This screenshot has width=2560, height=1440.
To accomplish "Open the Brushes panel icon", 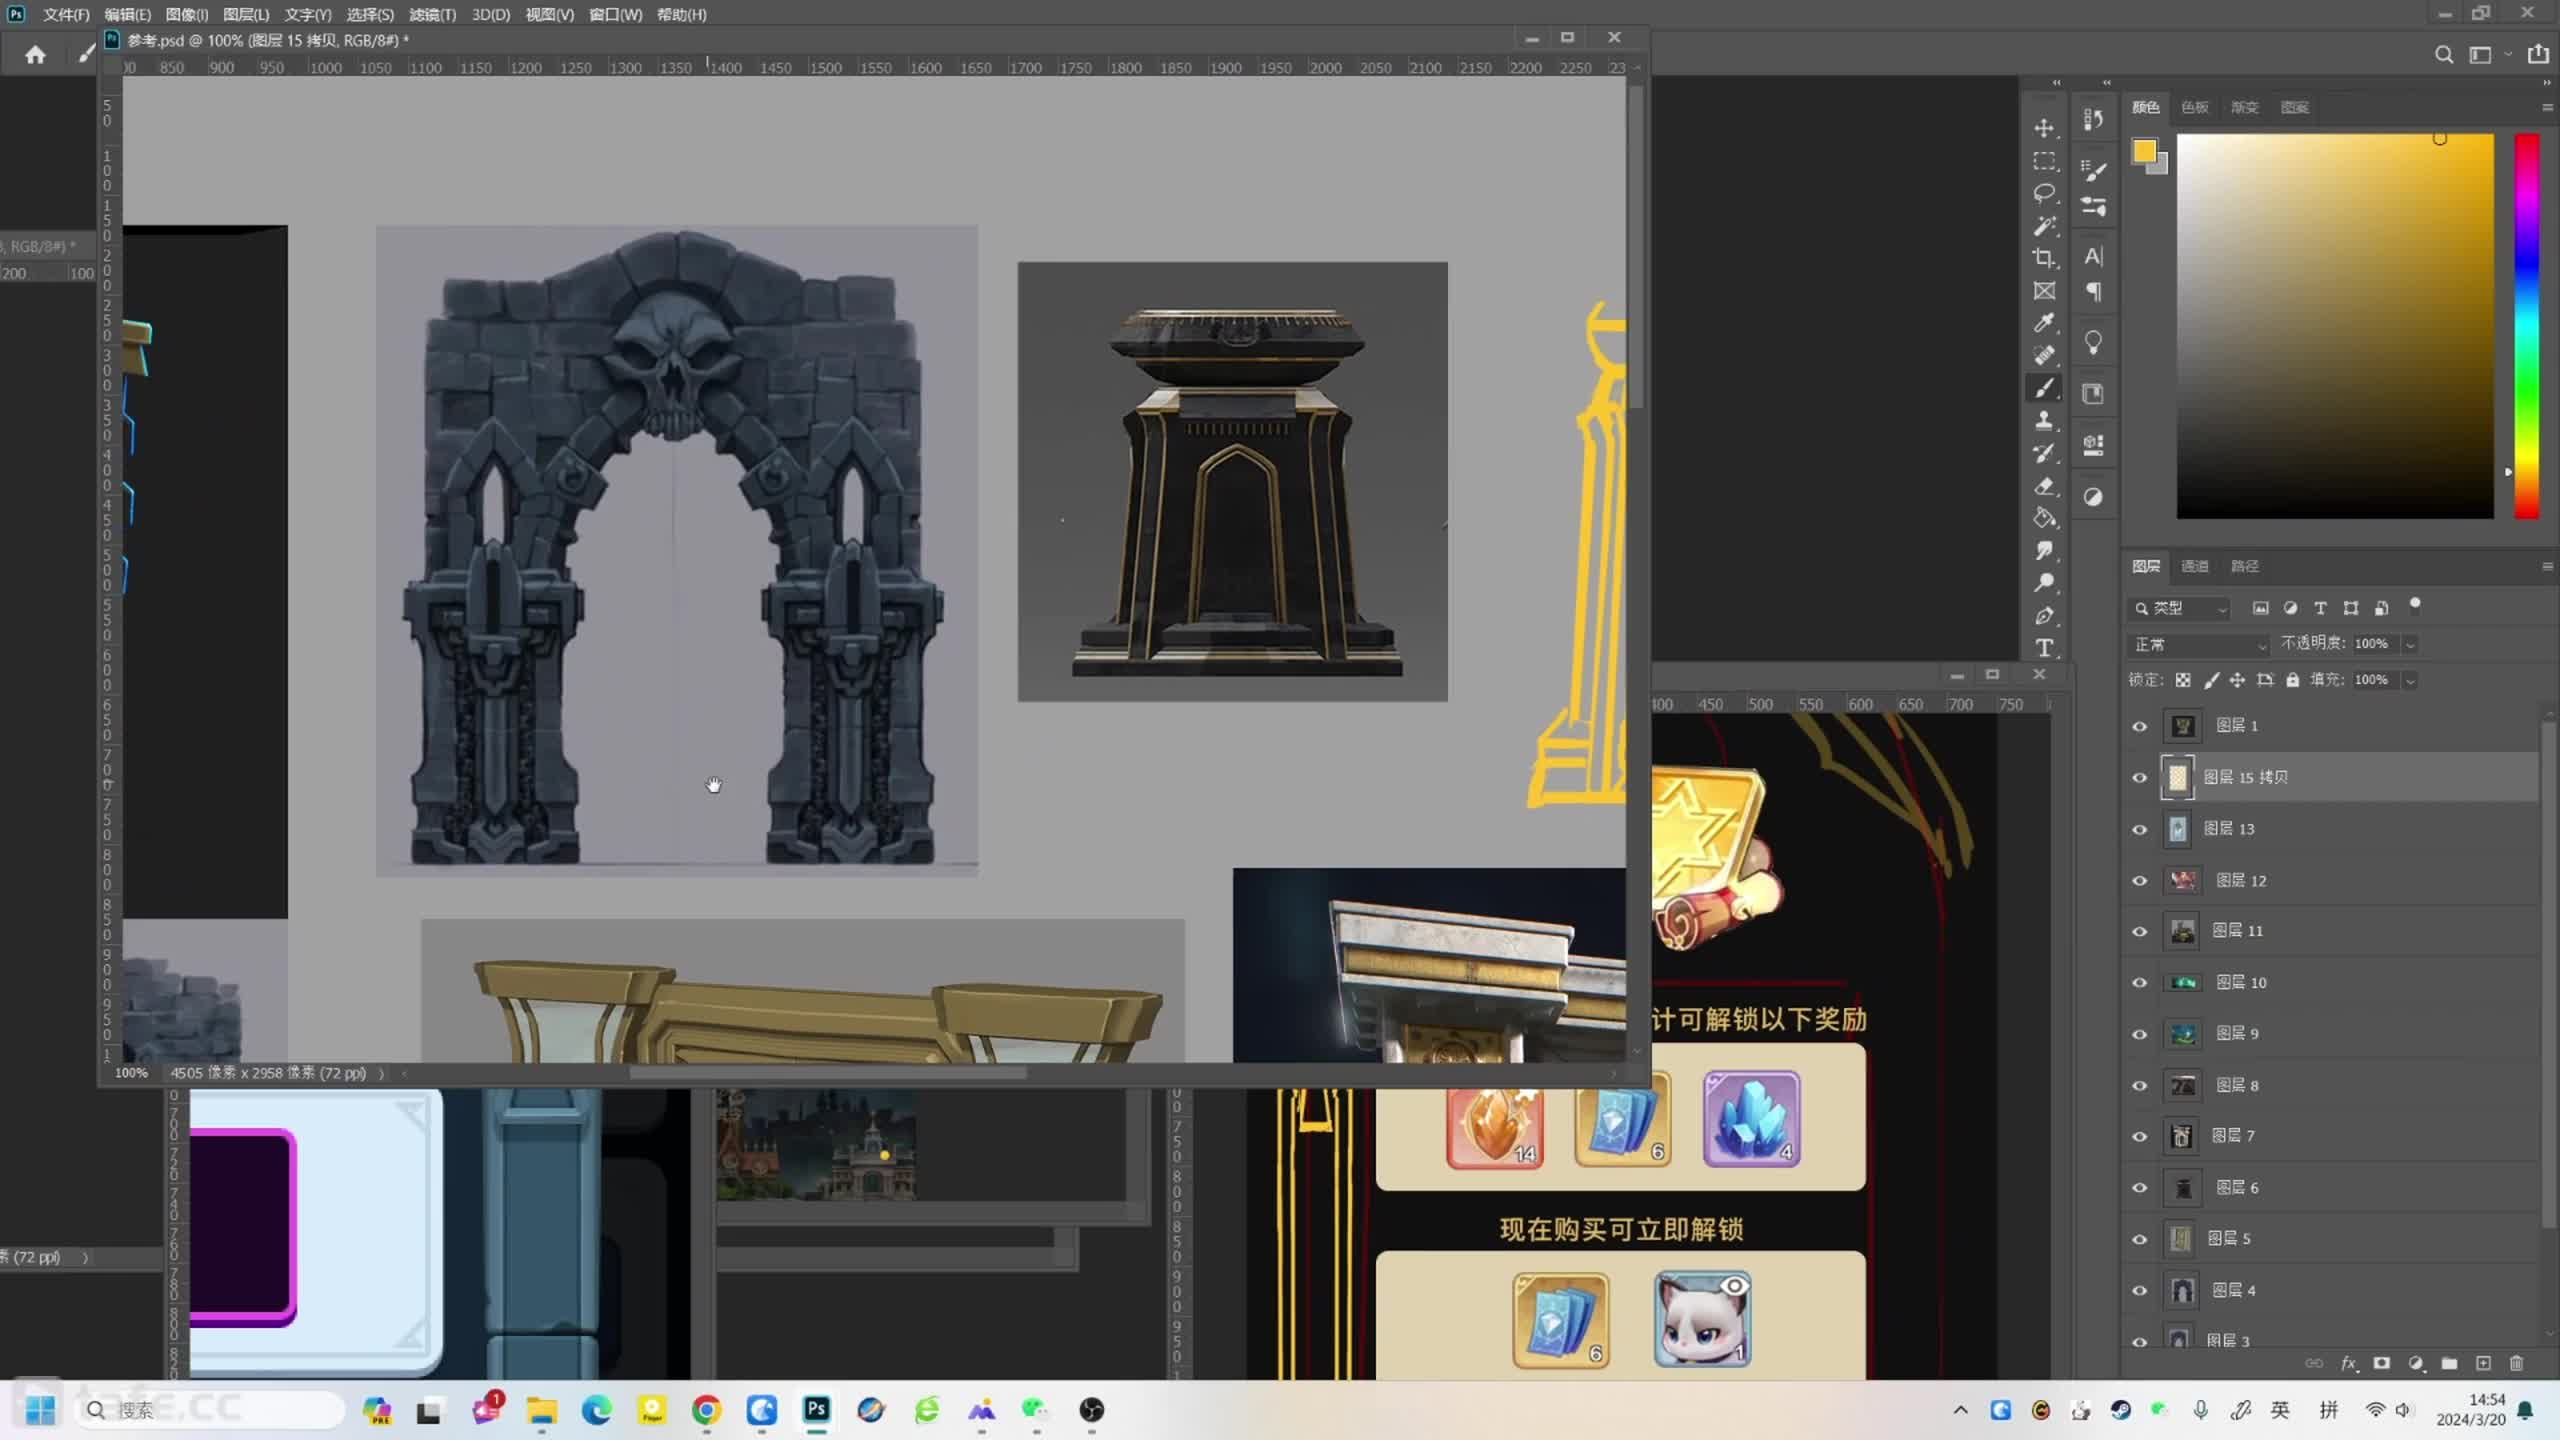I will point(2093,171).
